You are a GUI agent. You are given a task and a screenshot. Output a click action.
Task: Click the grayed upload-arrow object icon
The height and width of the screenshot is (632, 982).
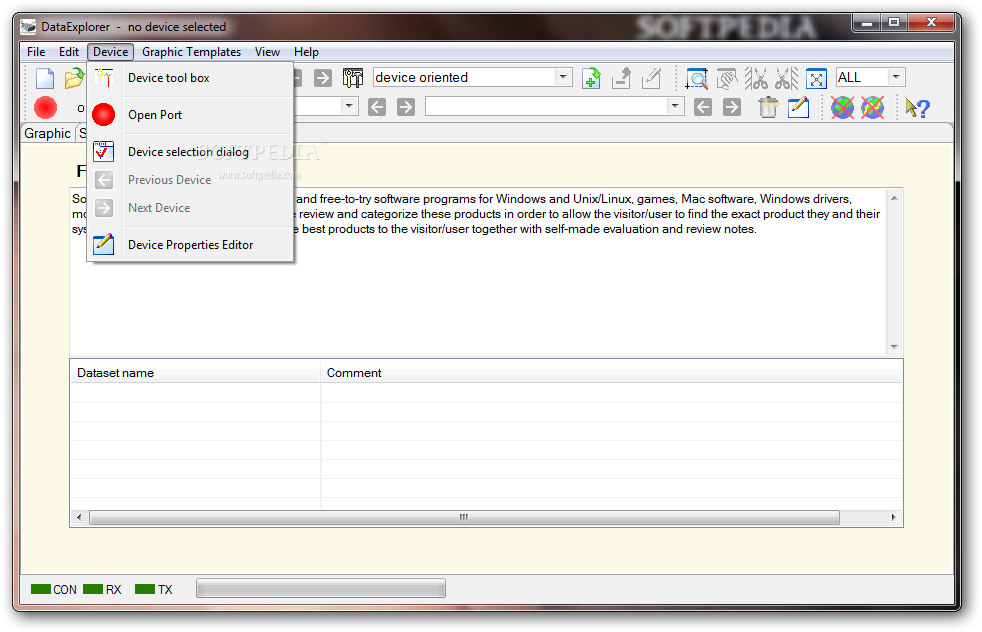point(621,78)
